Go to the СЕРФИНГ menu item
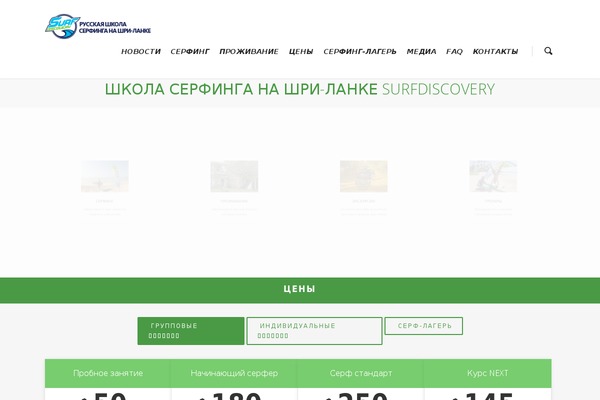This screenshot has height=400, width=600. [x=190, y=51]
